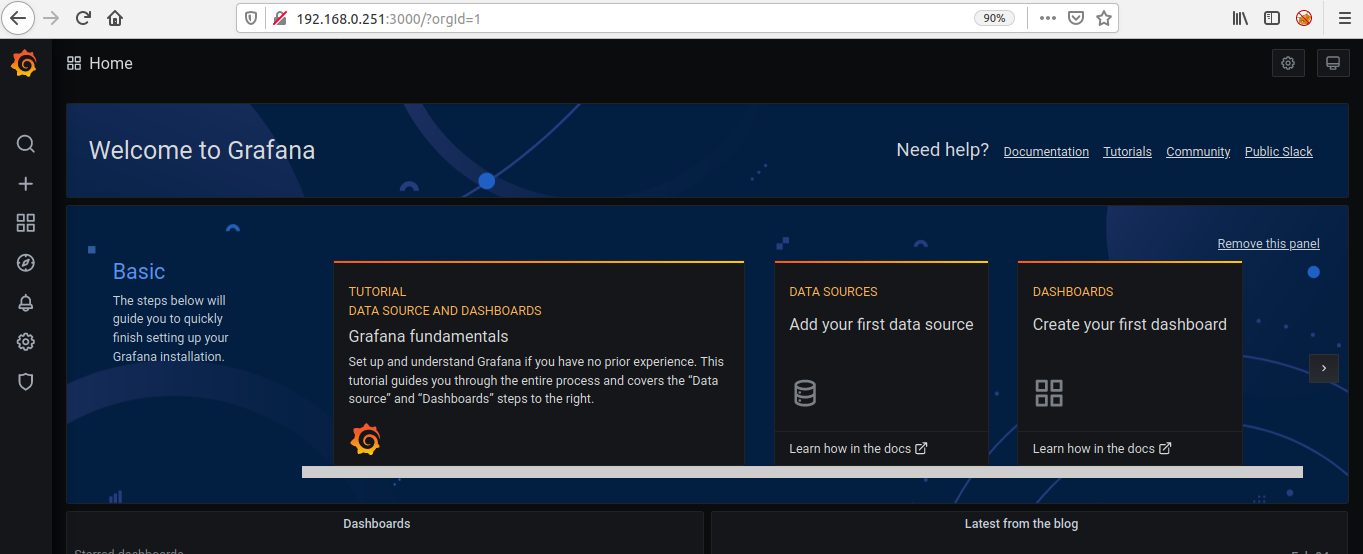Click the browser address bar URL field
This screenshot has height=554, width=1363.
(x=620, y=18)
